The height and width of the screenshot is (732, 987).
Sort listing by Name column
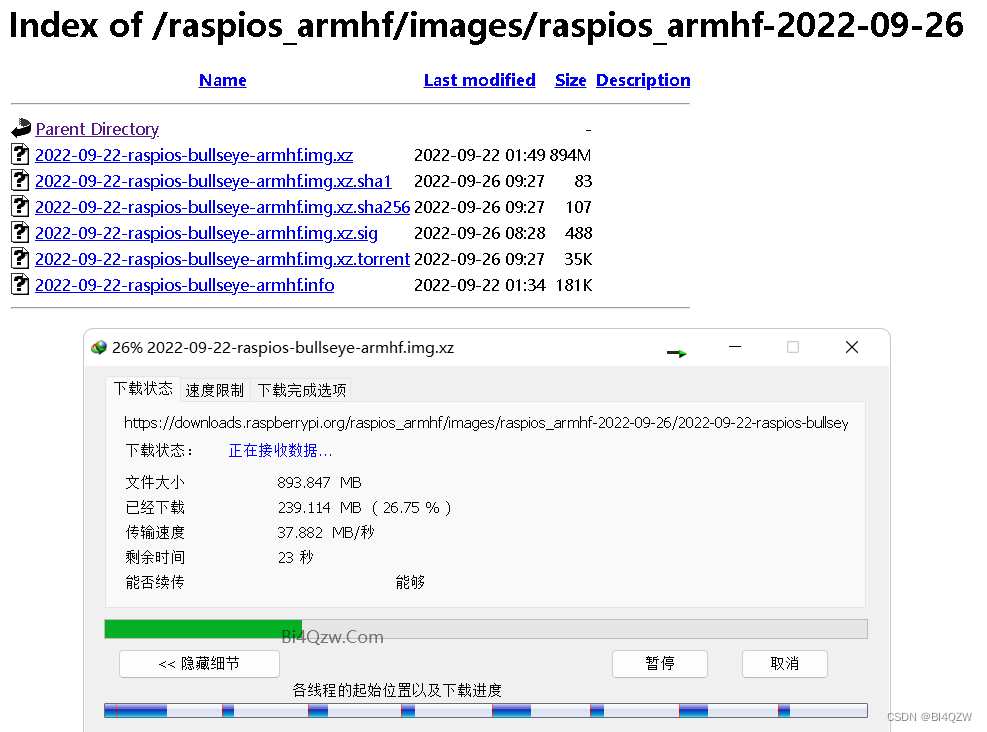pos(222,80)
